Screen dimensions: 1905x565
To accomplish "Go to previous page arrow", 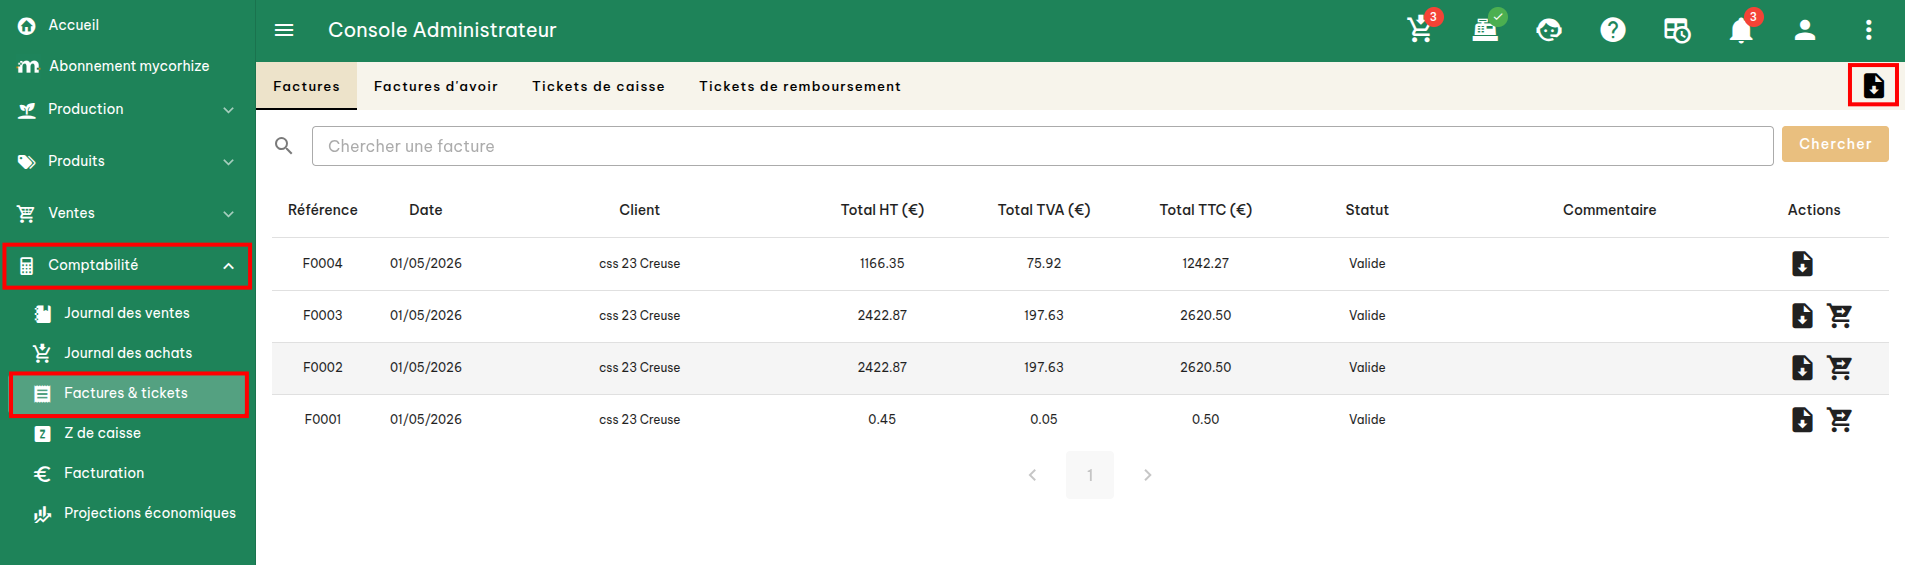I will pos(1033,475).
